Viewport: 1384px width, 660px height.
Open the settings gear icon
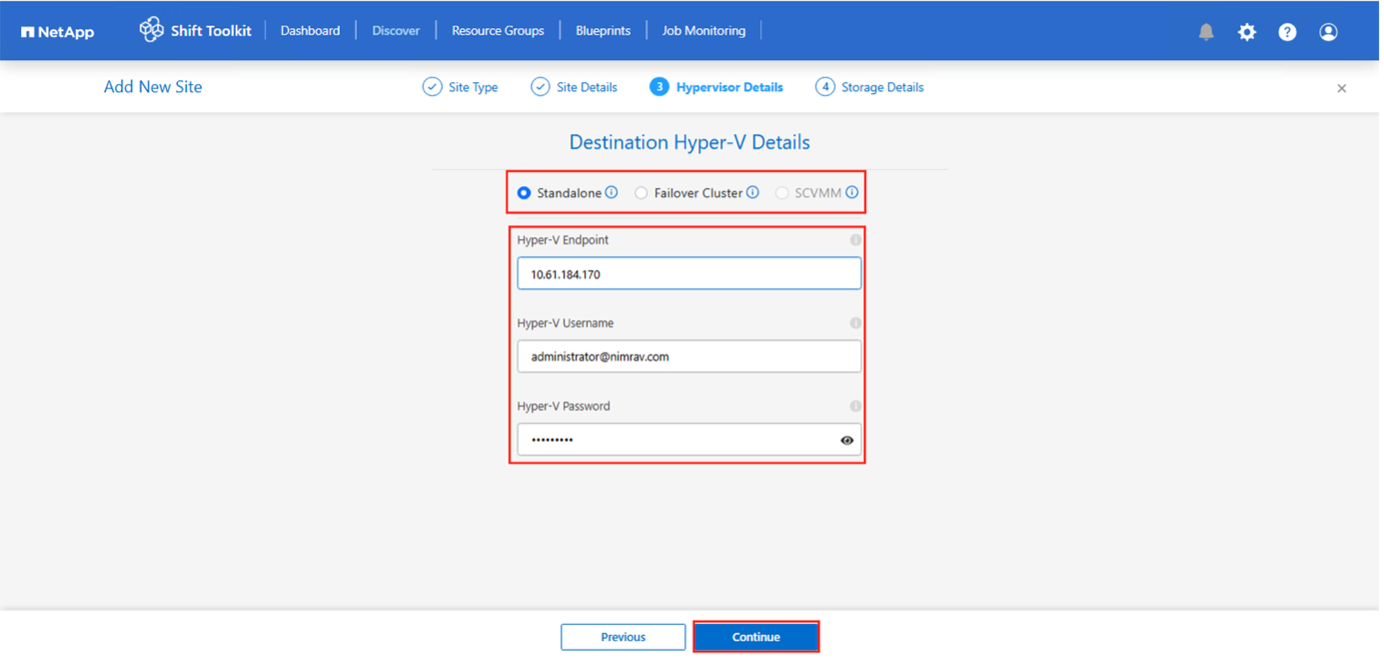point(1246,32)
